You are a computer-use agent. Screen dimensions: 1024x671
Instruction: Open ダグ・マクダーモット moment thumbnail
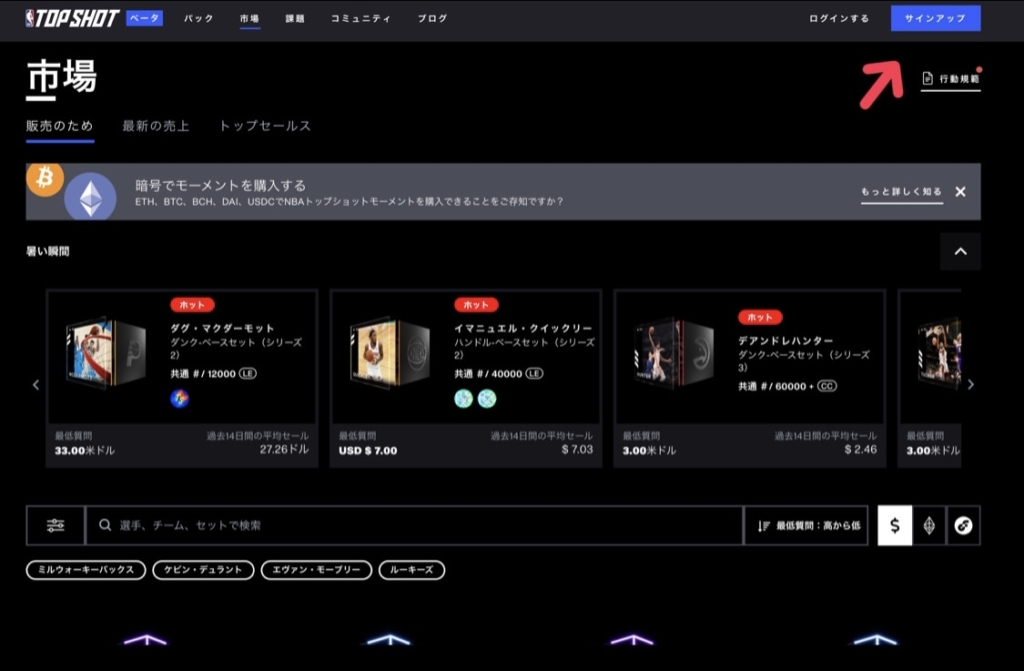tap(106, 353)
